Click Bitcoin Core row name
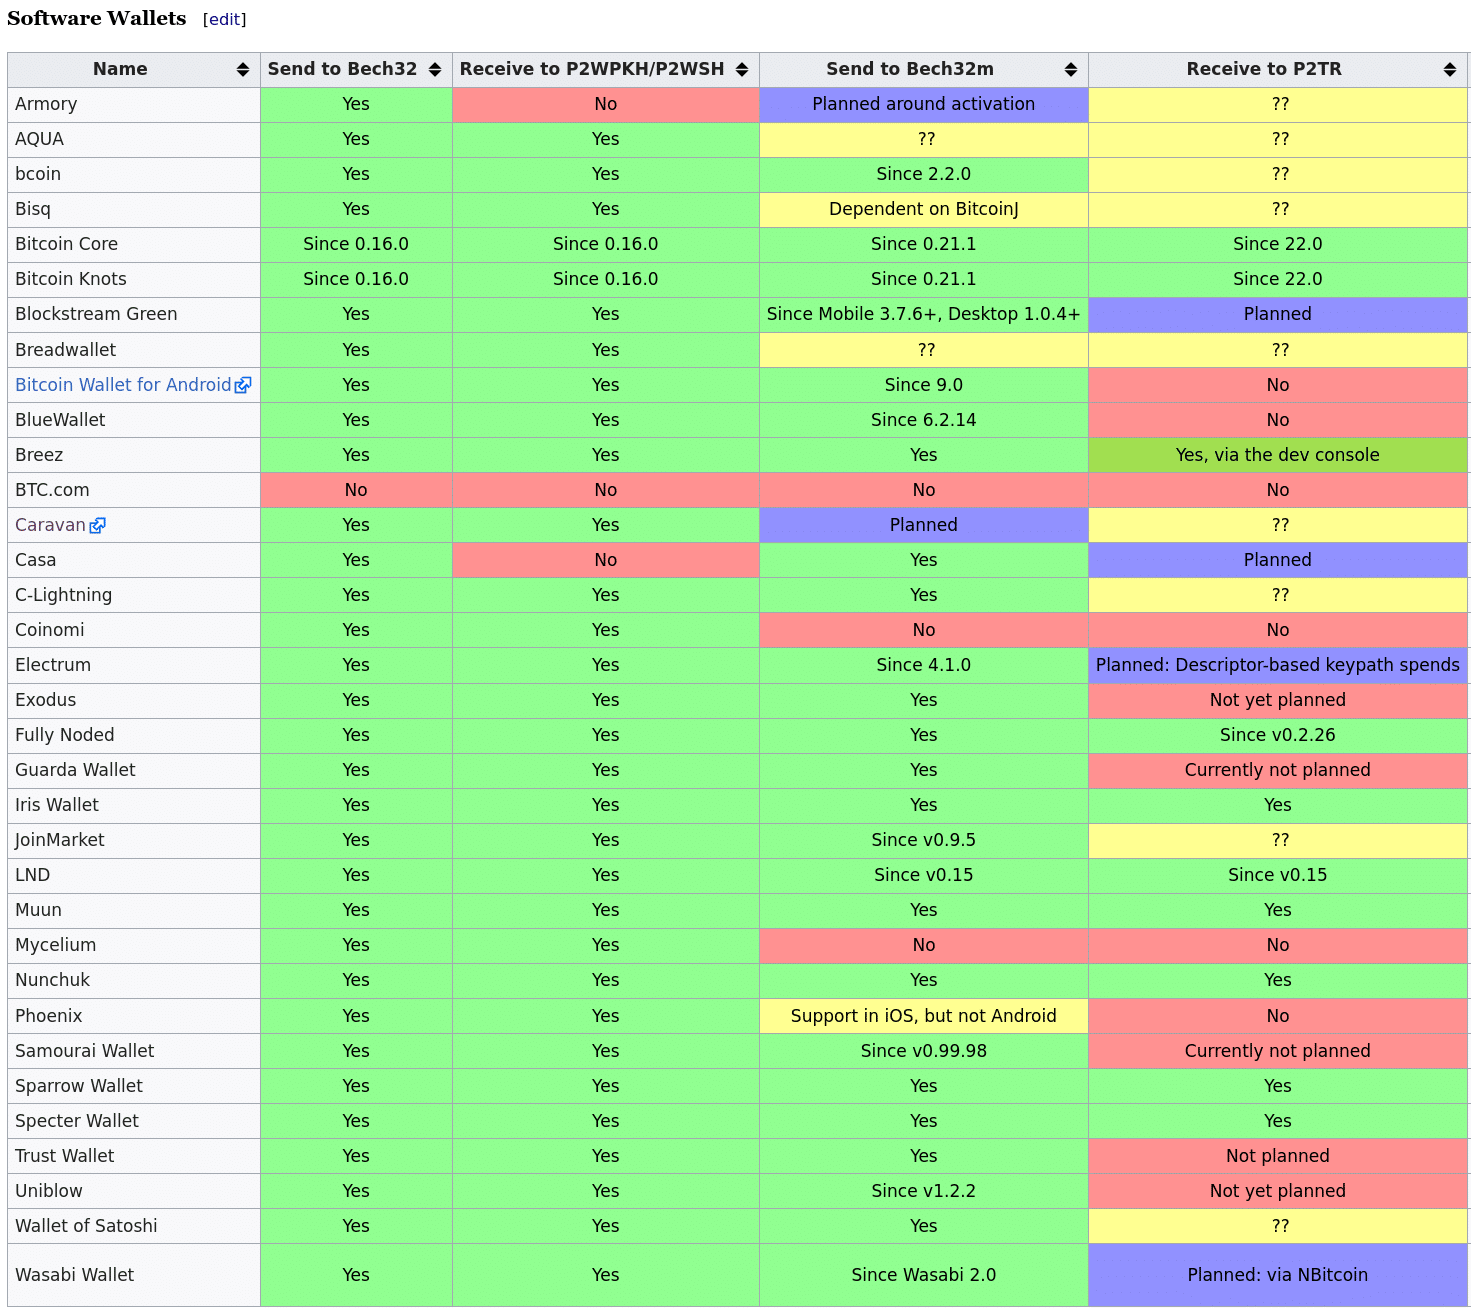 (66, 244)
